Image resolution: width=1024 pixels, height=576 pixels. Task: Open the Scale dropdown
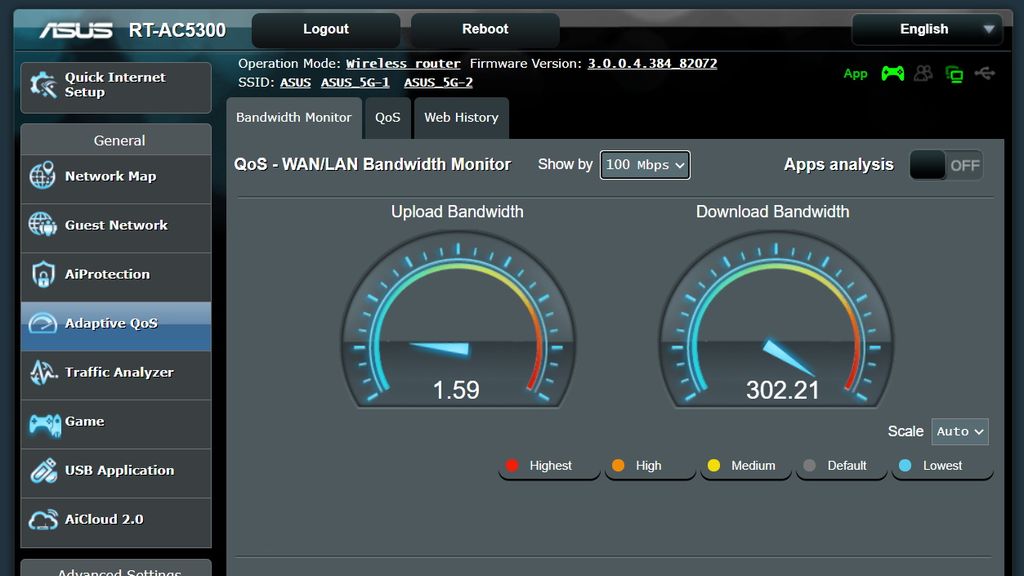tap(958, 431)
